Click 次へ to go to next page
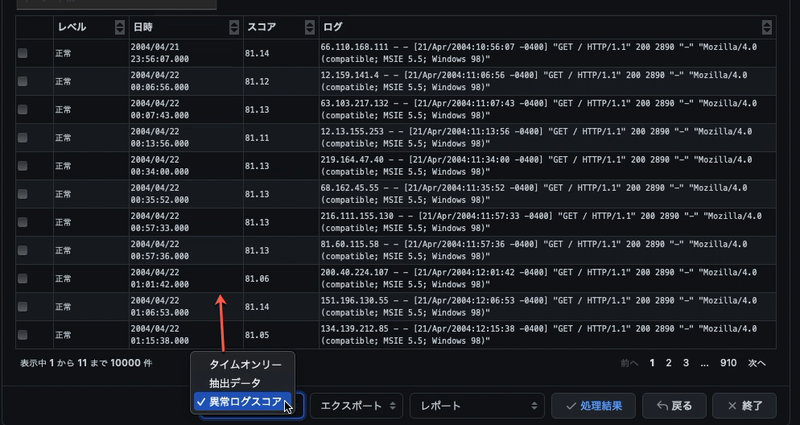Viewport: 800px width, 425px height. [x=757, y=364]
